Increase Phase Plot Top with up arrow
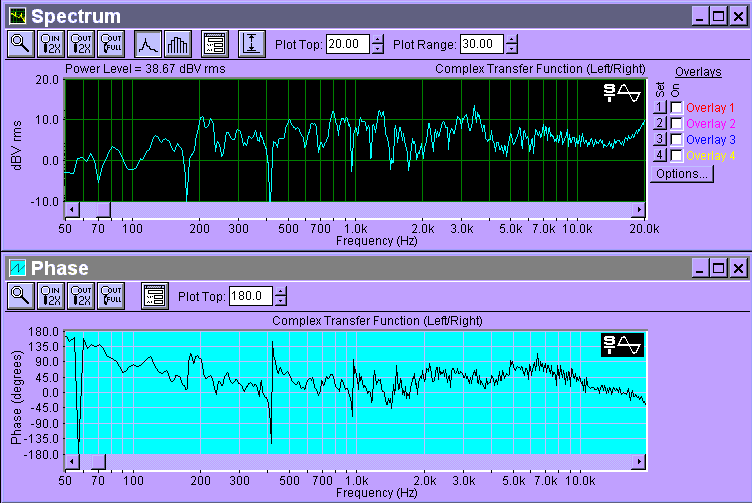The width and height of the screenshot is (753, 503). (x=280, y=291)
